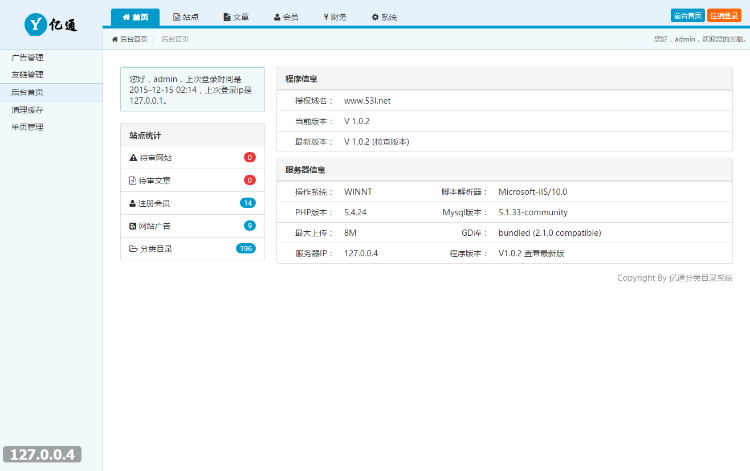Click the 后台首页 breadcrumb with house icon
The width and height of the screenshot is (750, 471).
click(130, 39)
